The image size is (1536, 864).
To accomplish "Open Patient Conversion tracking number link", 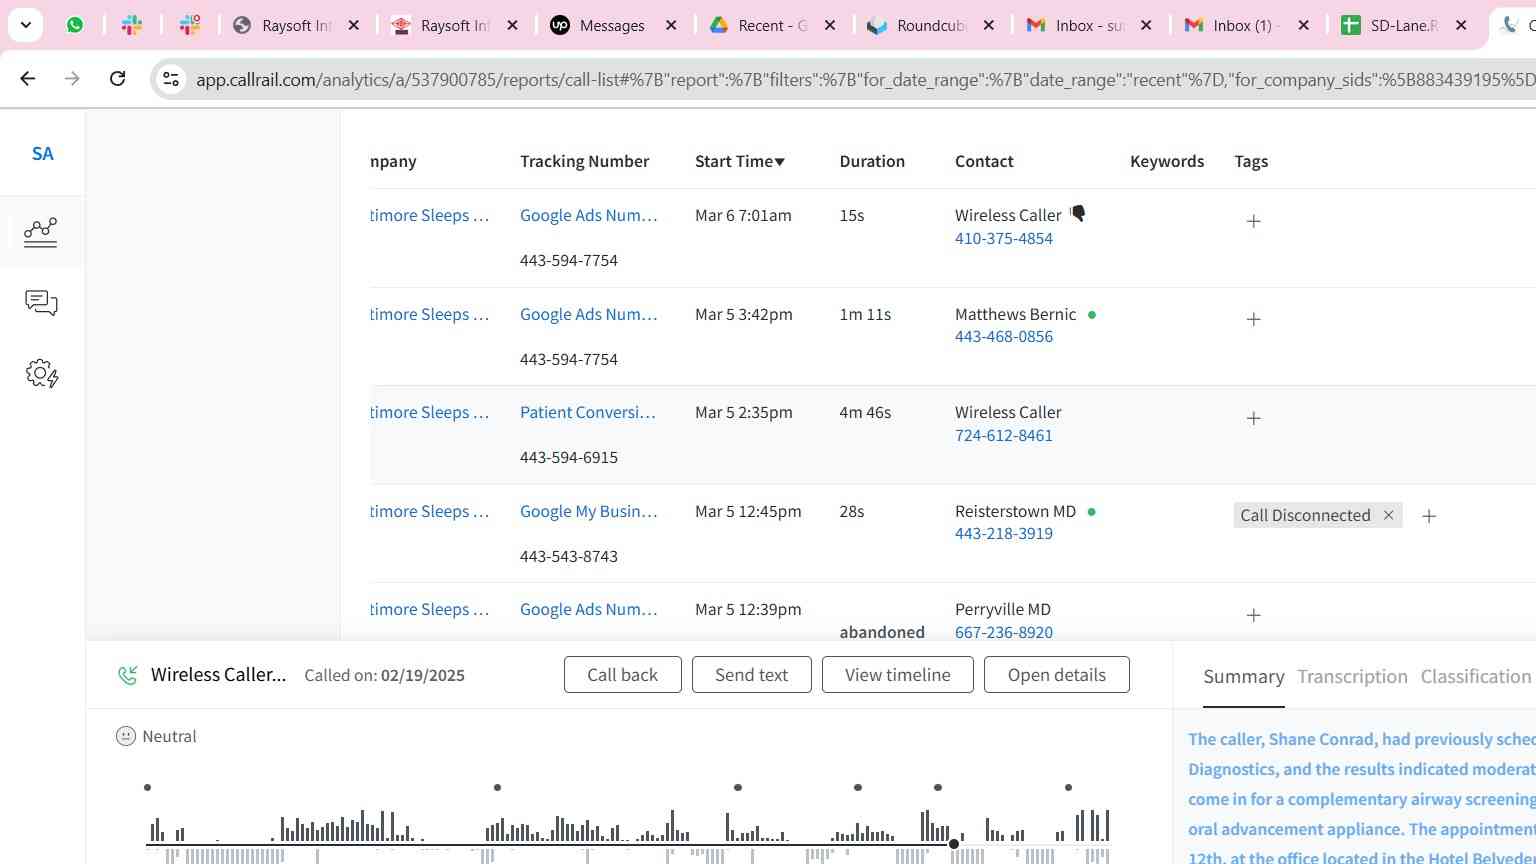I will [587, 412].
